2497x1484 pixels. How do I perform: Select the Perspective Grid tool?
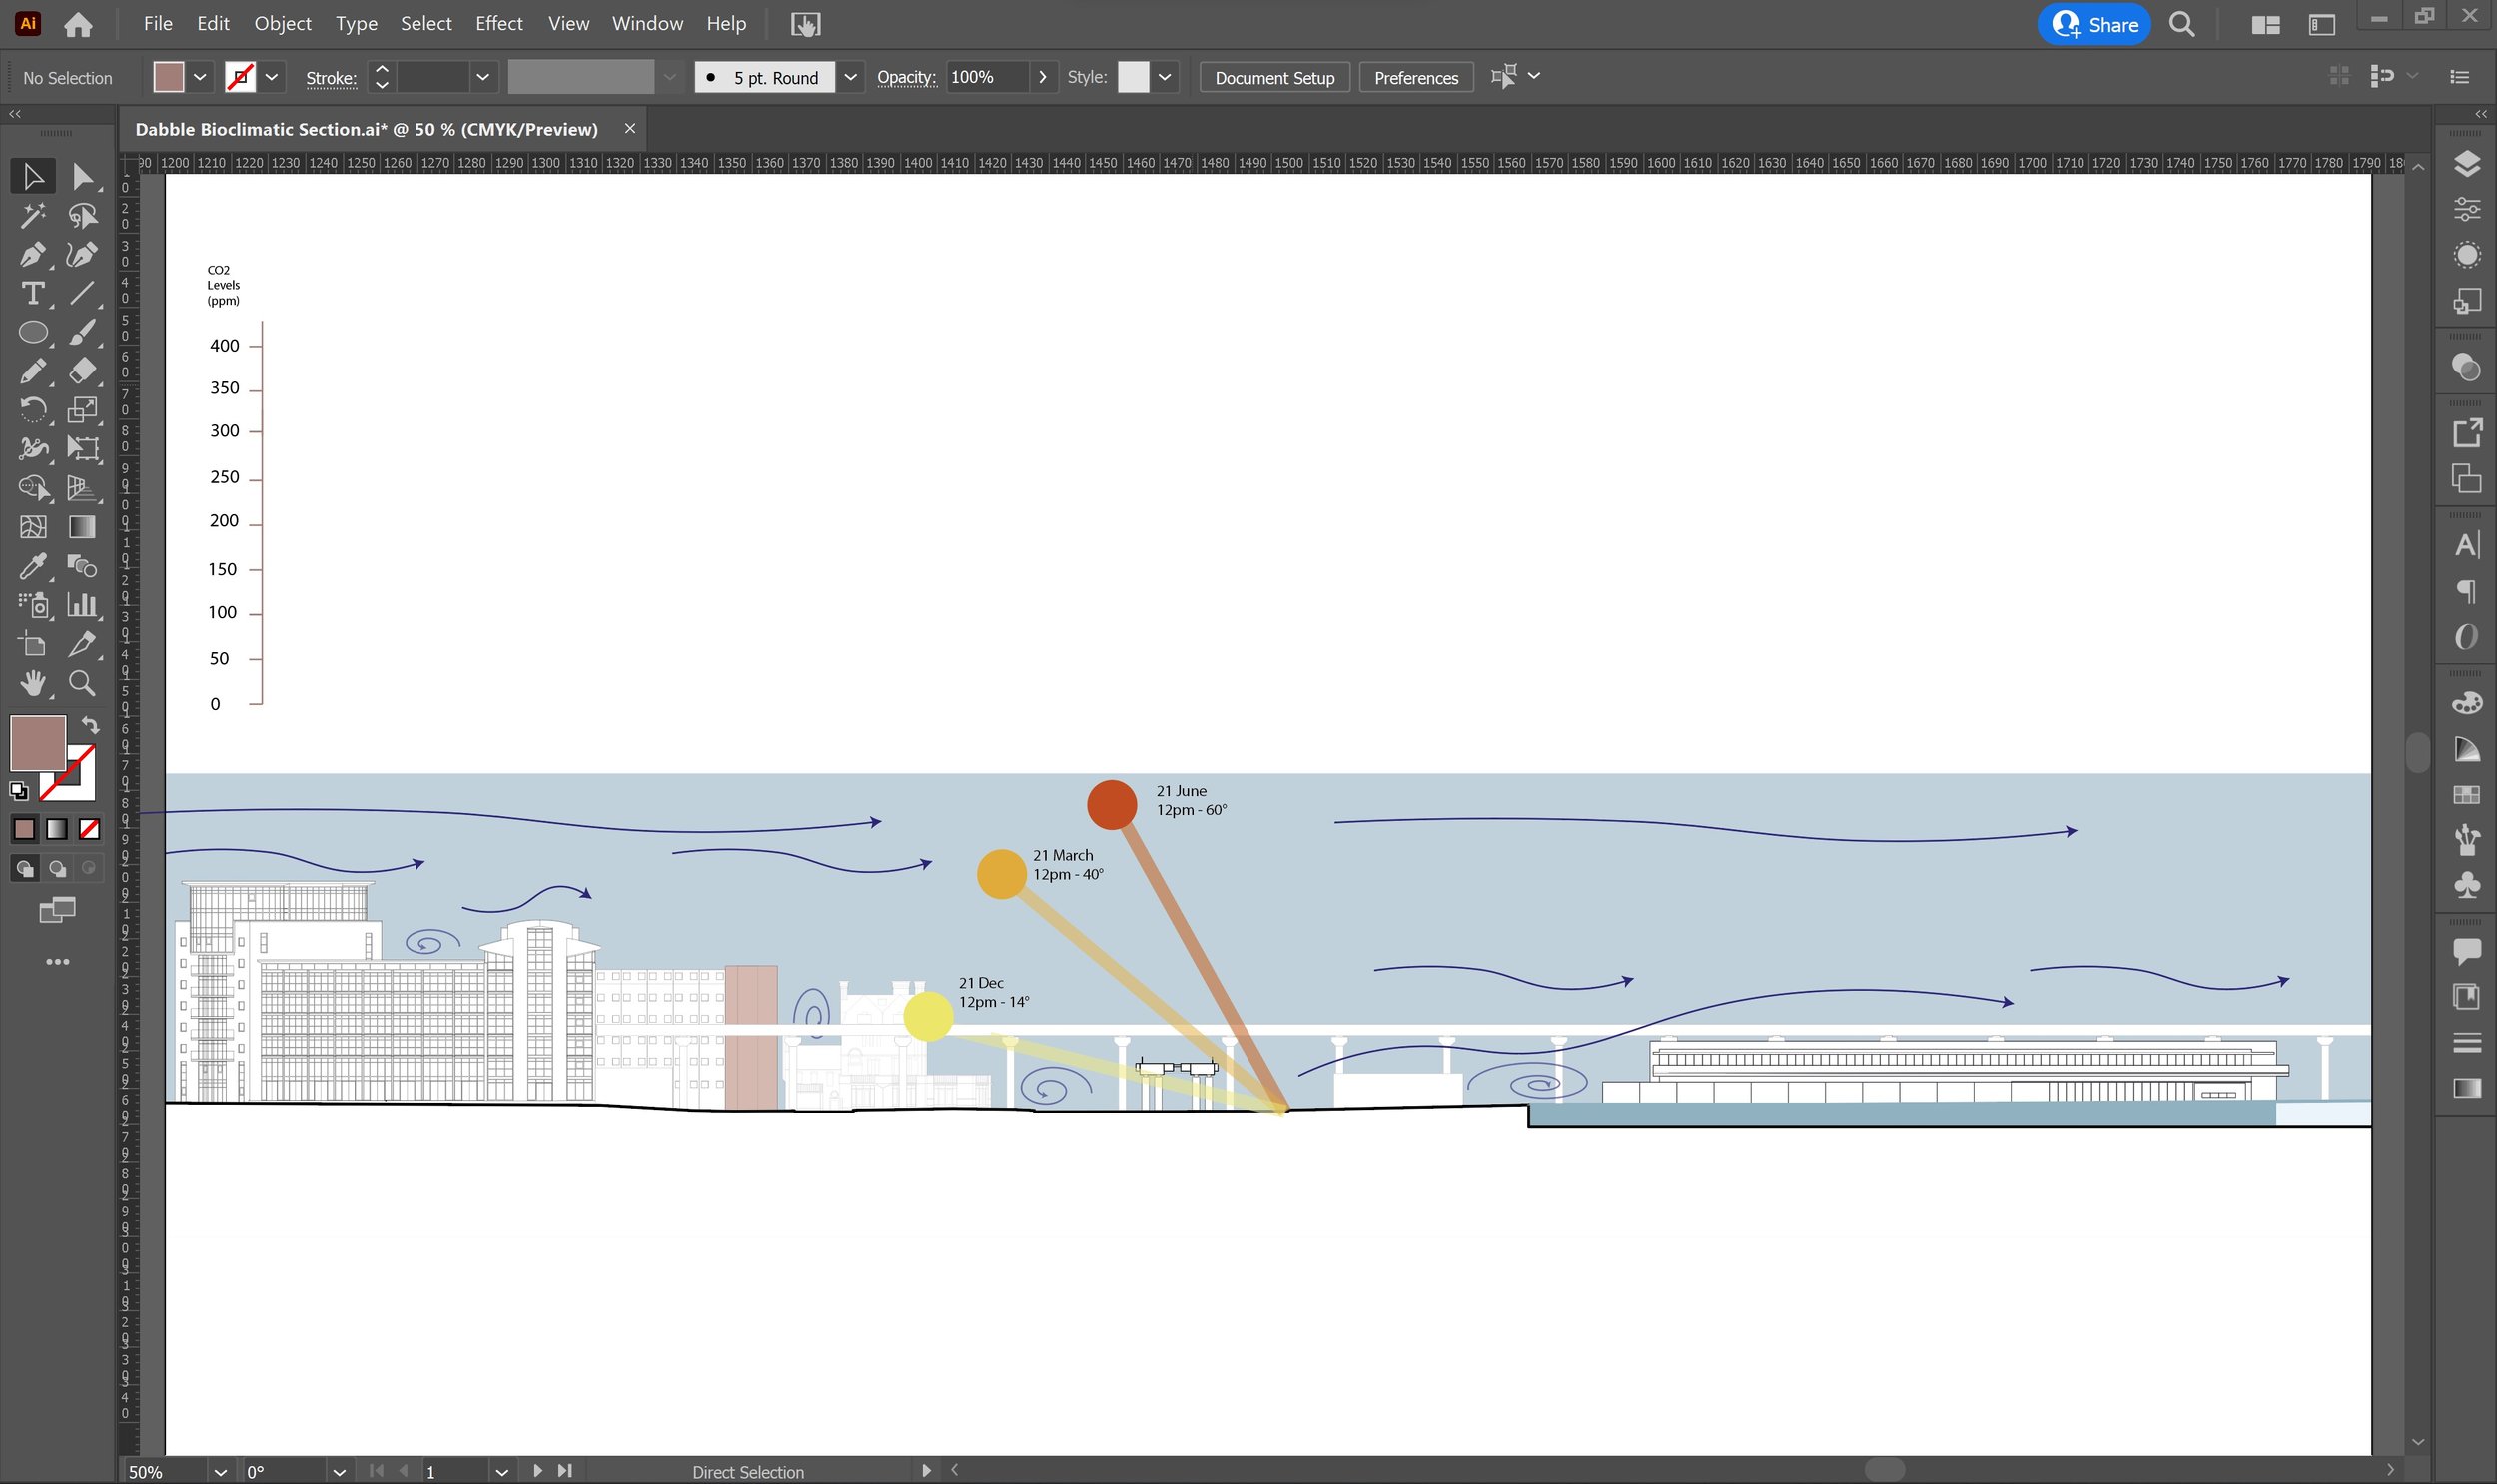(82, 488)
